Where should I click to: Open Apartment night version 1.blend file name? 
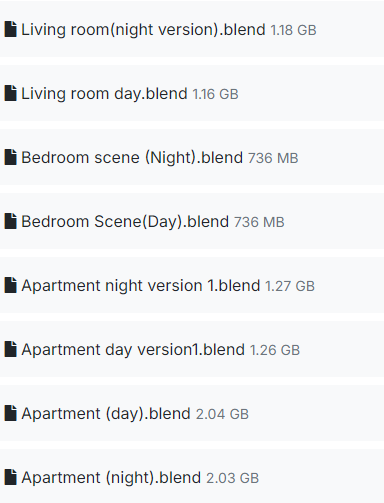pos(141,286)
